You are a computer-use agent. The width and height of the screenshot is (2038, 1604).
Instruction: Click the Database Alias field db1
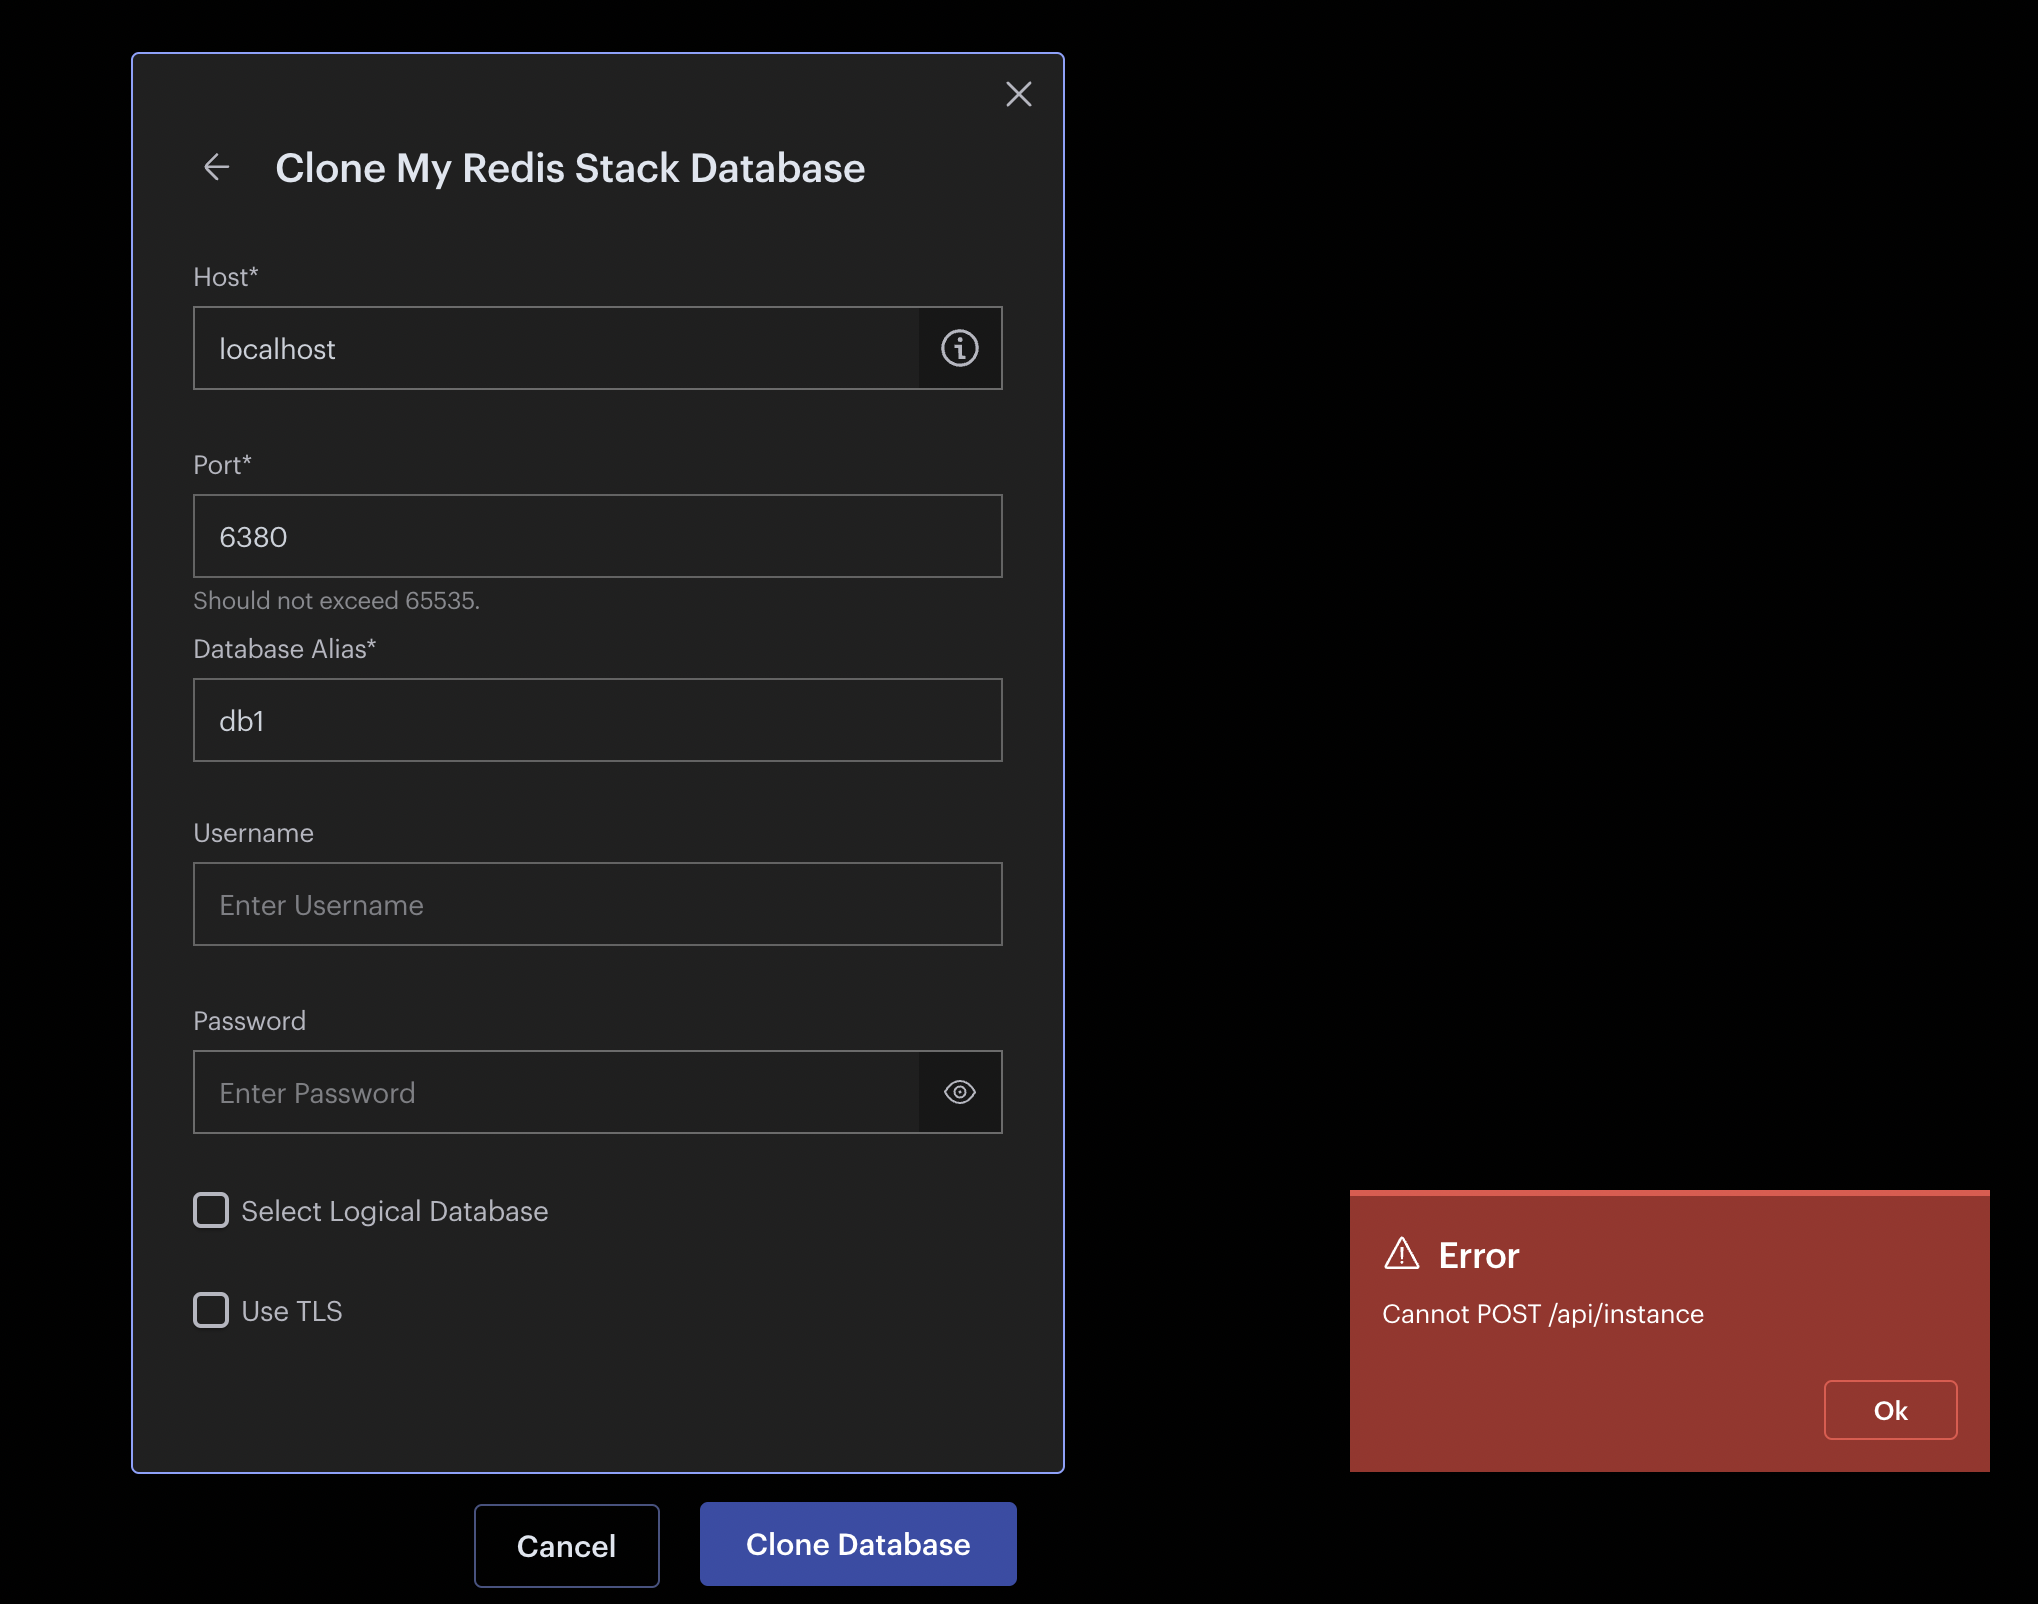597,720
